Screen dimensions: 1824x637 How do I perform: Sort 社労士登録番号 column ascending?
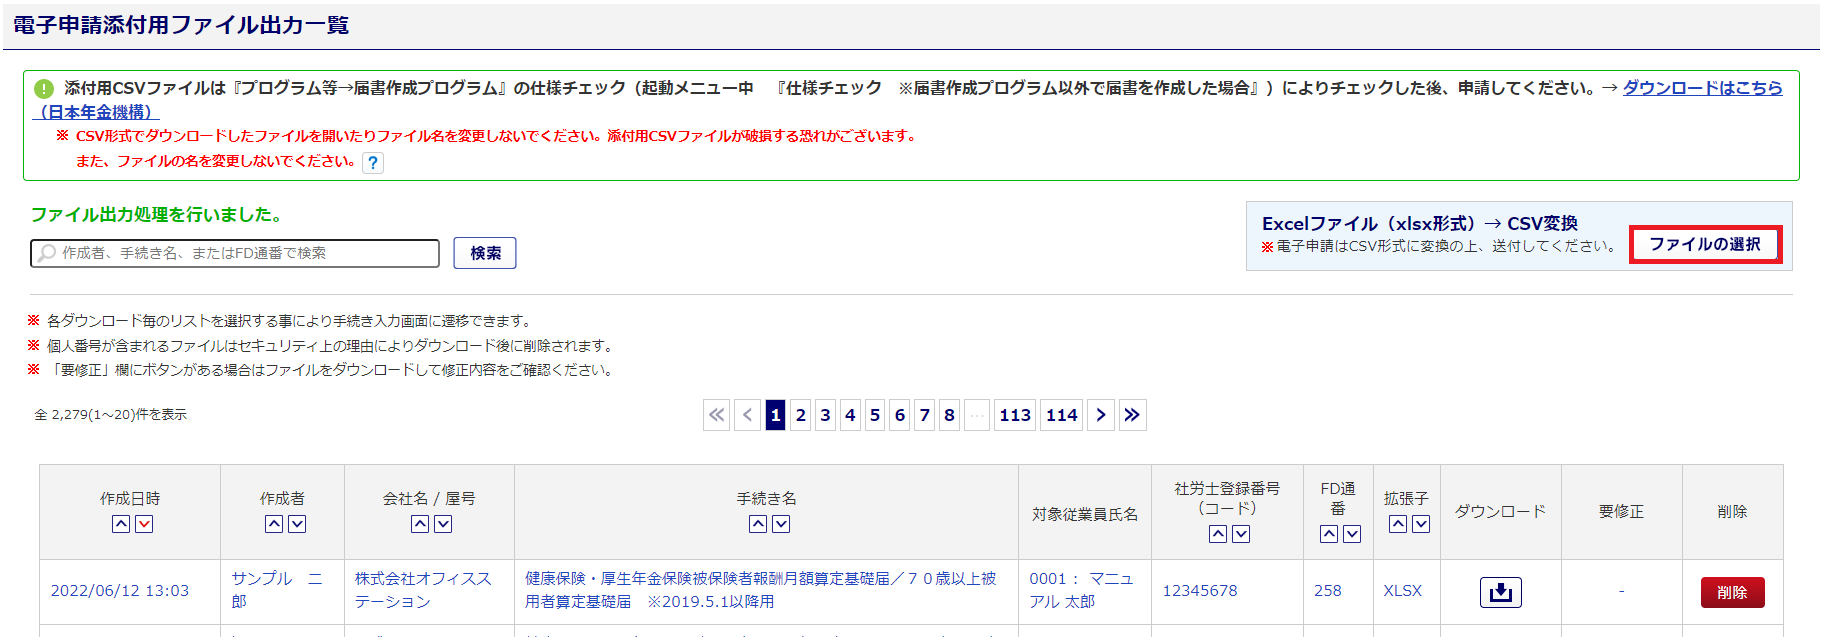point(1218,534)
